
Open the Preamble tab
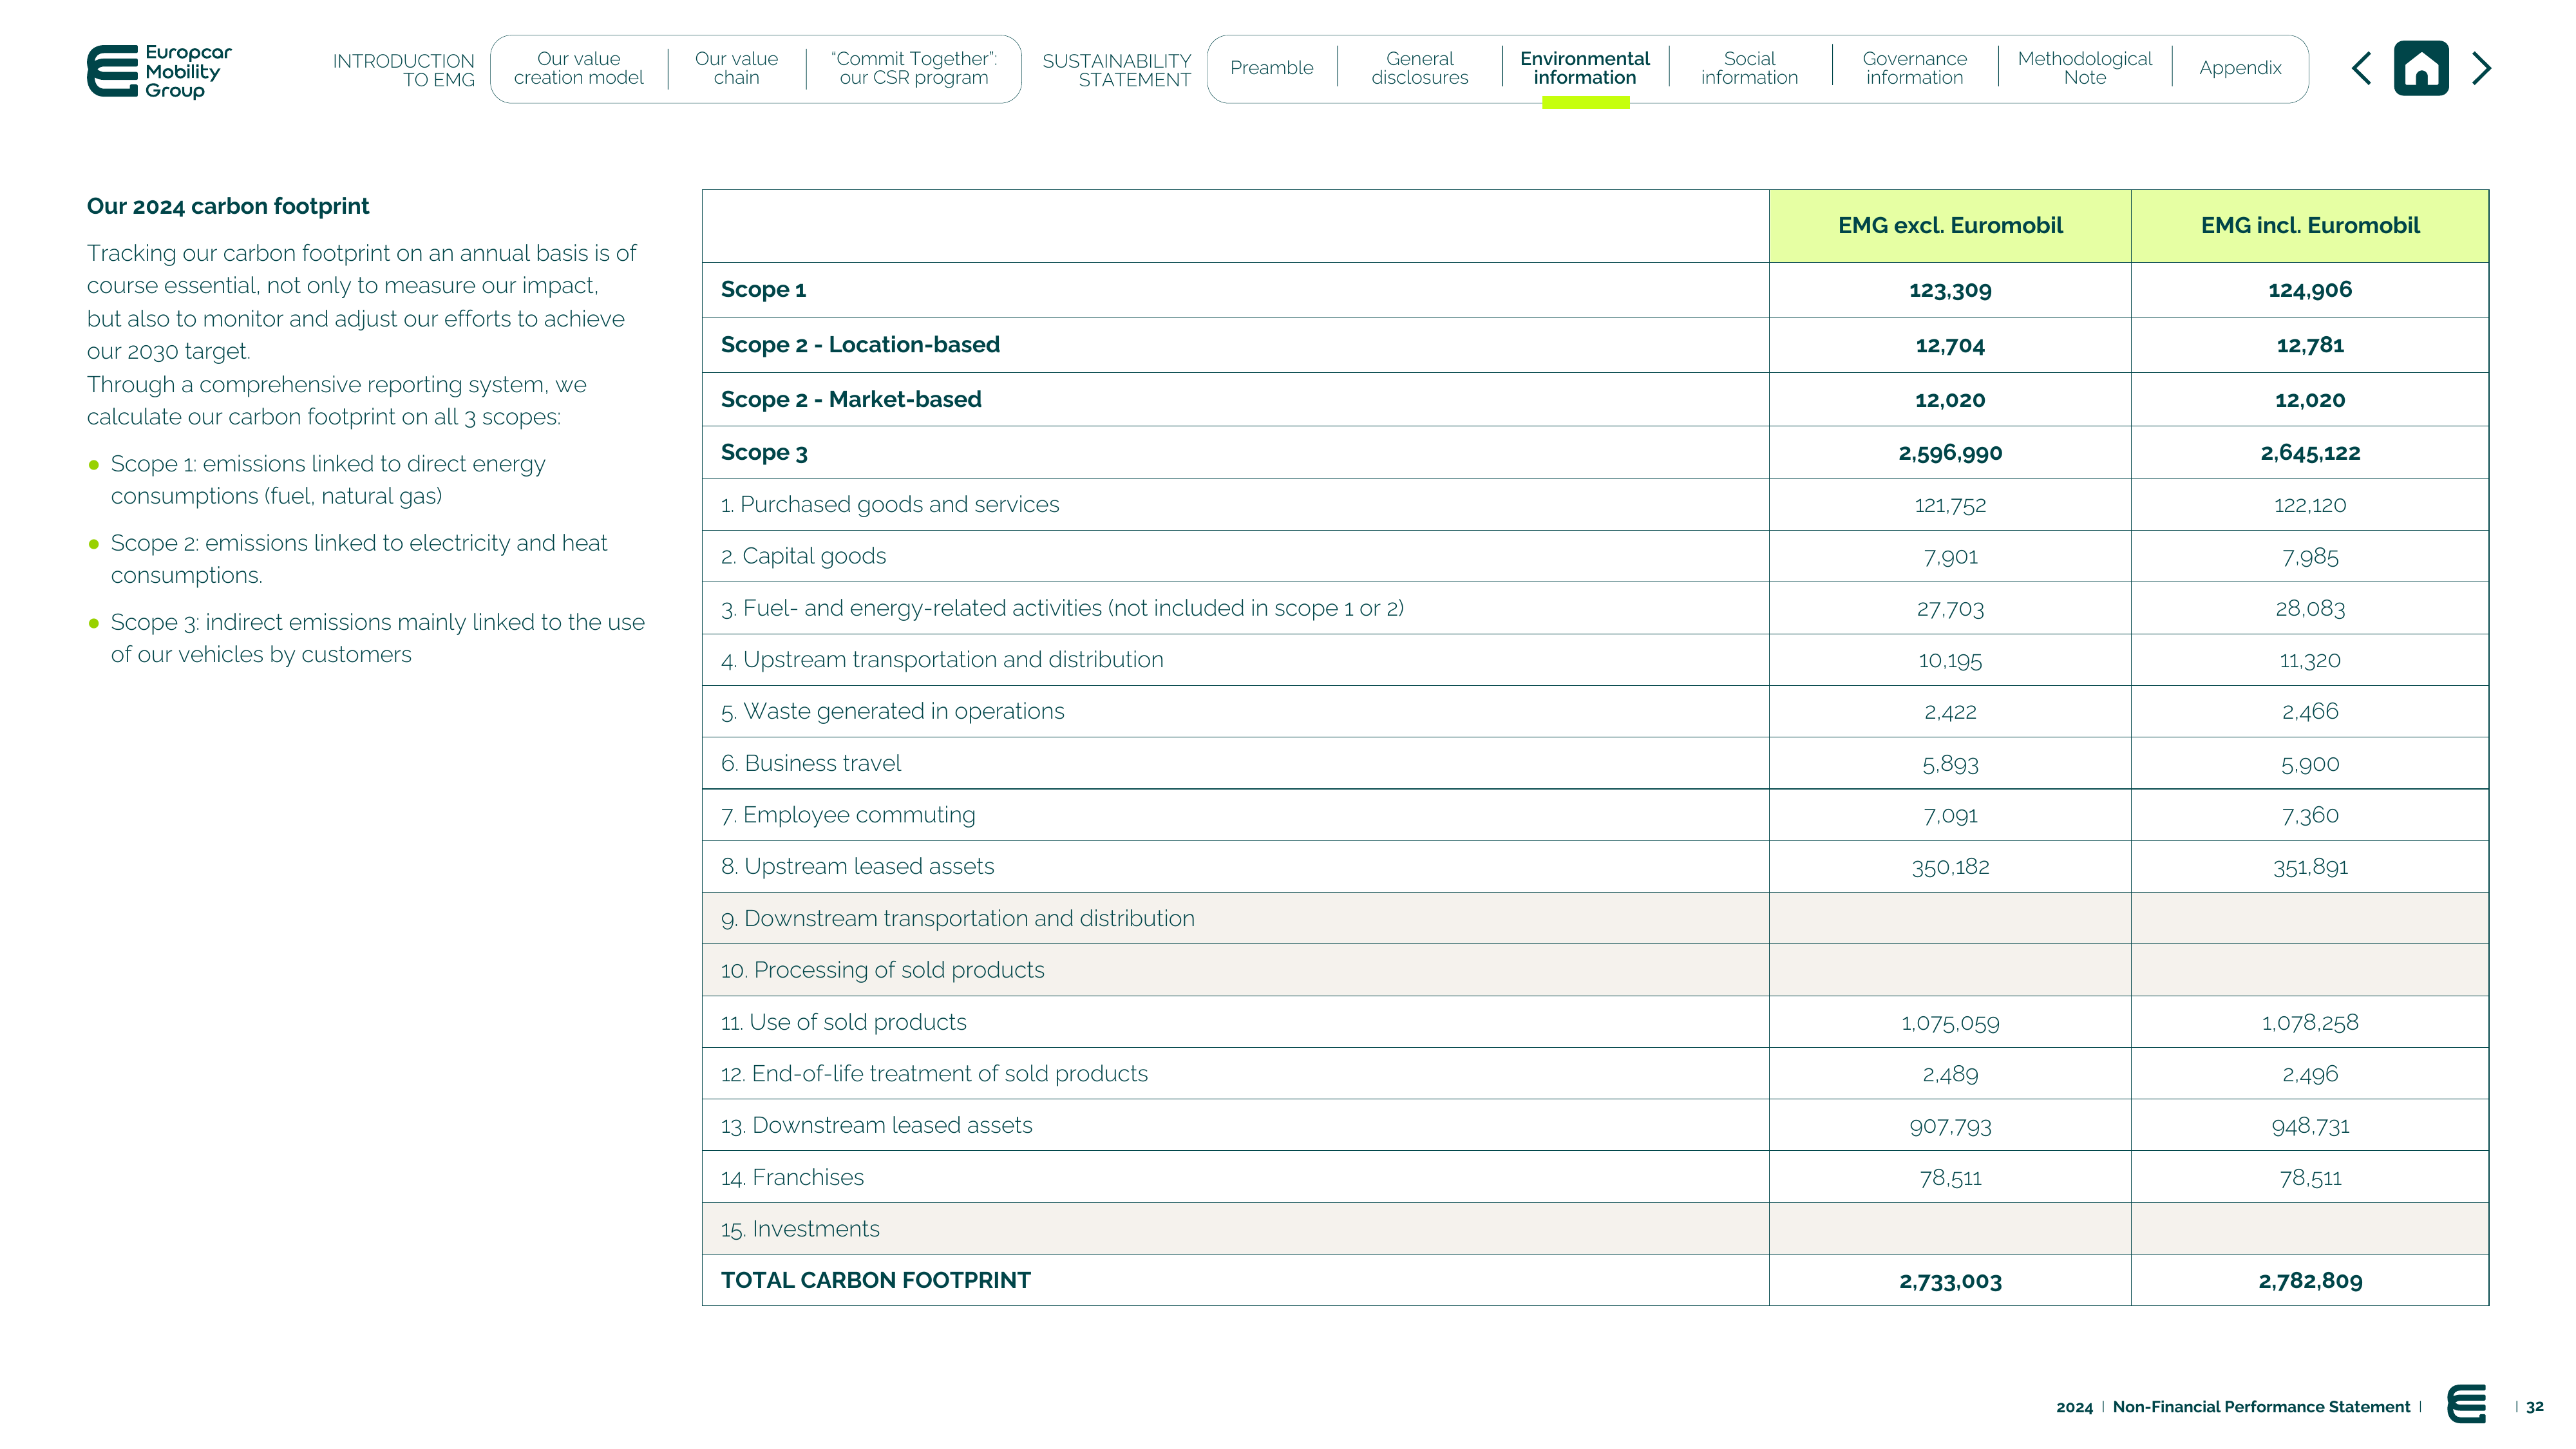tap(1271, 68)
